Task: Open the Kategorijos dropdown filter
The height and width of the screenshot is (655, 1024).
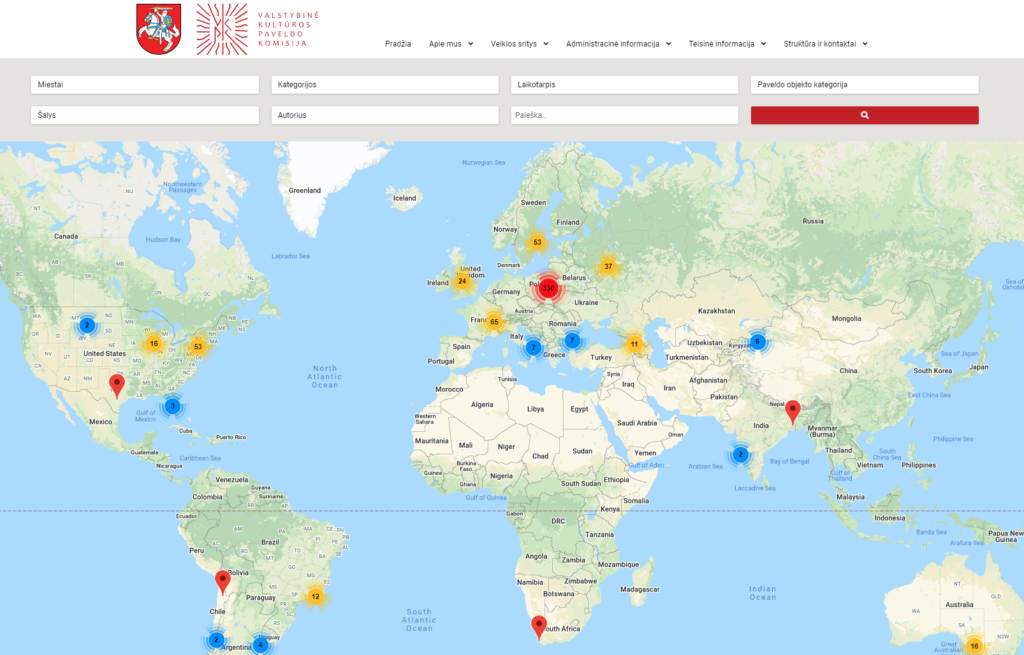Action: [x=384, y=85]
